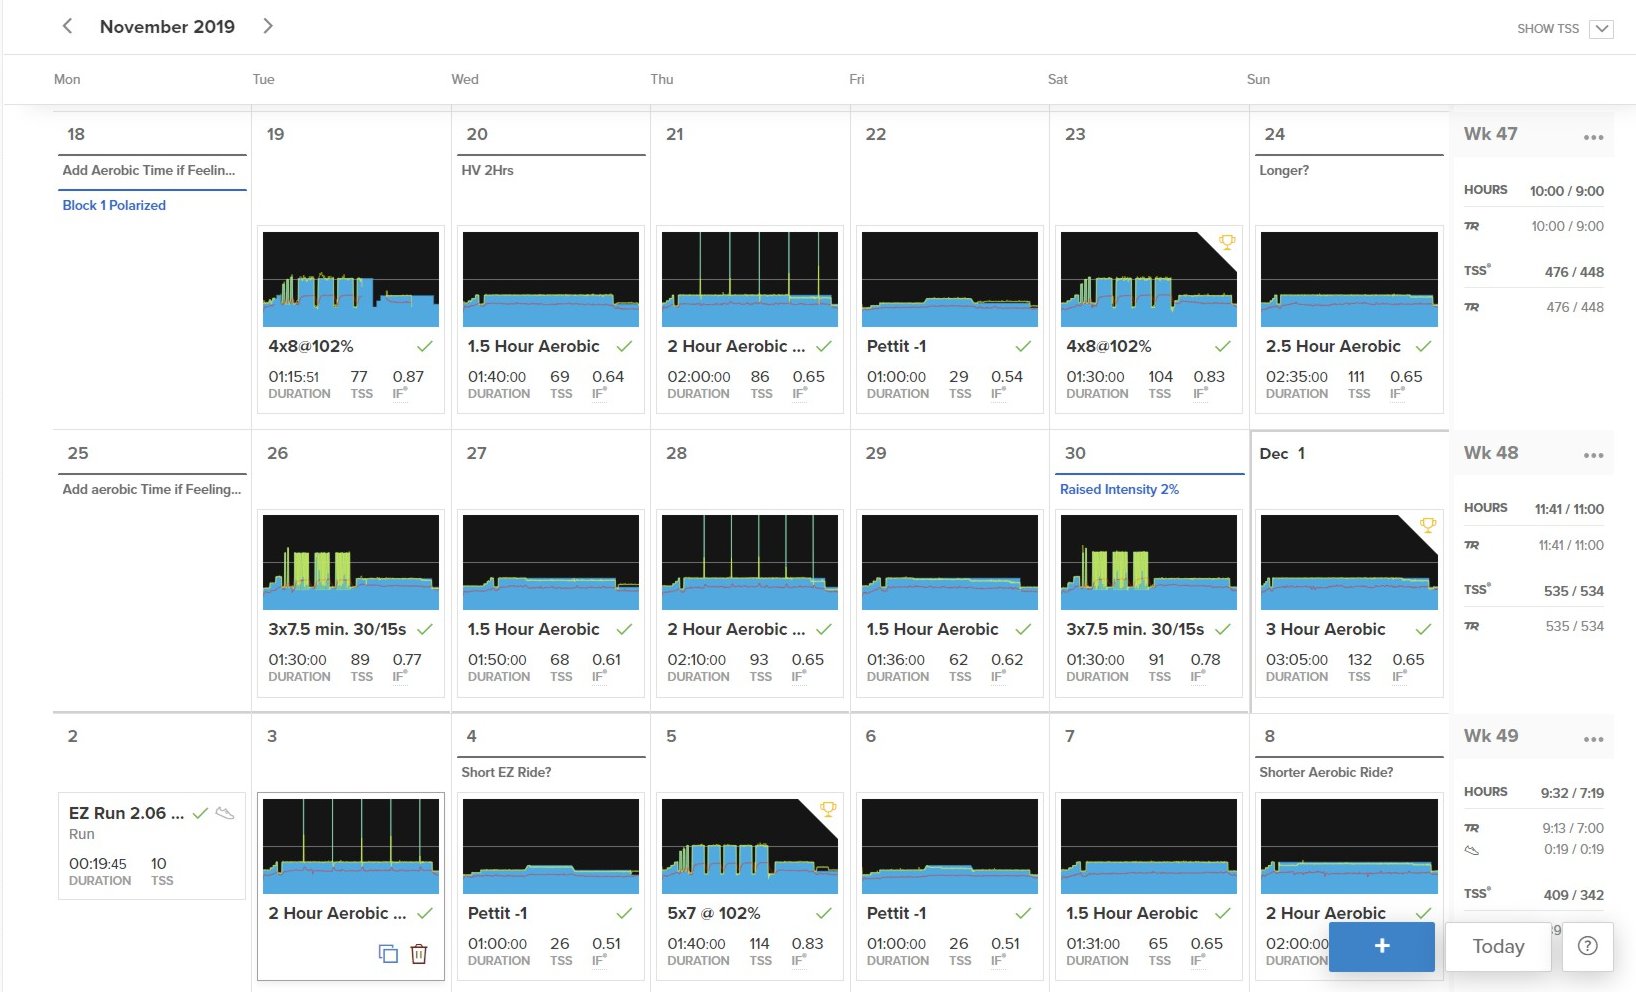
Task: Open Nov 22 Pettit -1 workout graph
Action: (950, 279)
